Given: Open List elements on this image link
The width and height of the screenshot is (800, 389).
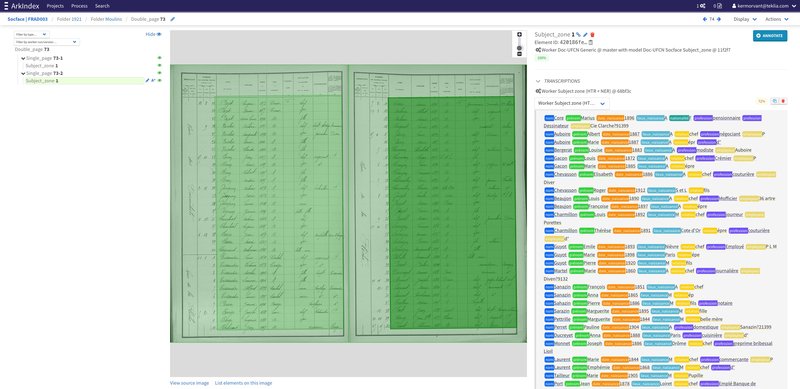Looking at the screenshot, I should pos(243,383).
